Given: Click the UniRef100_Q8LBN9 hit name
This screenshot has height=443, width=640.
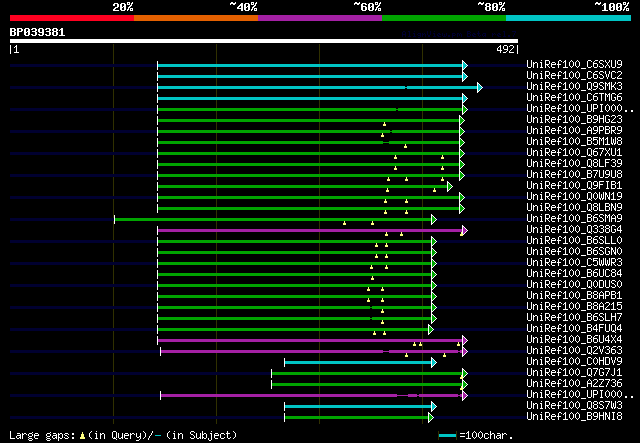Looking at the screenshot, I should (x=574, y=208).
